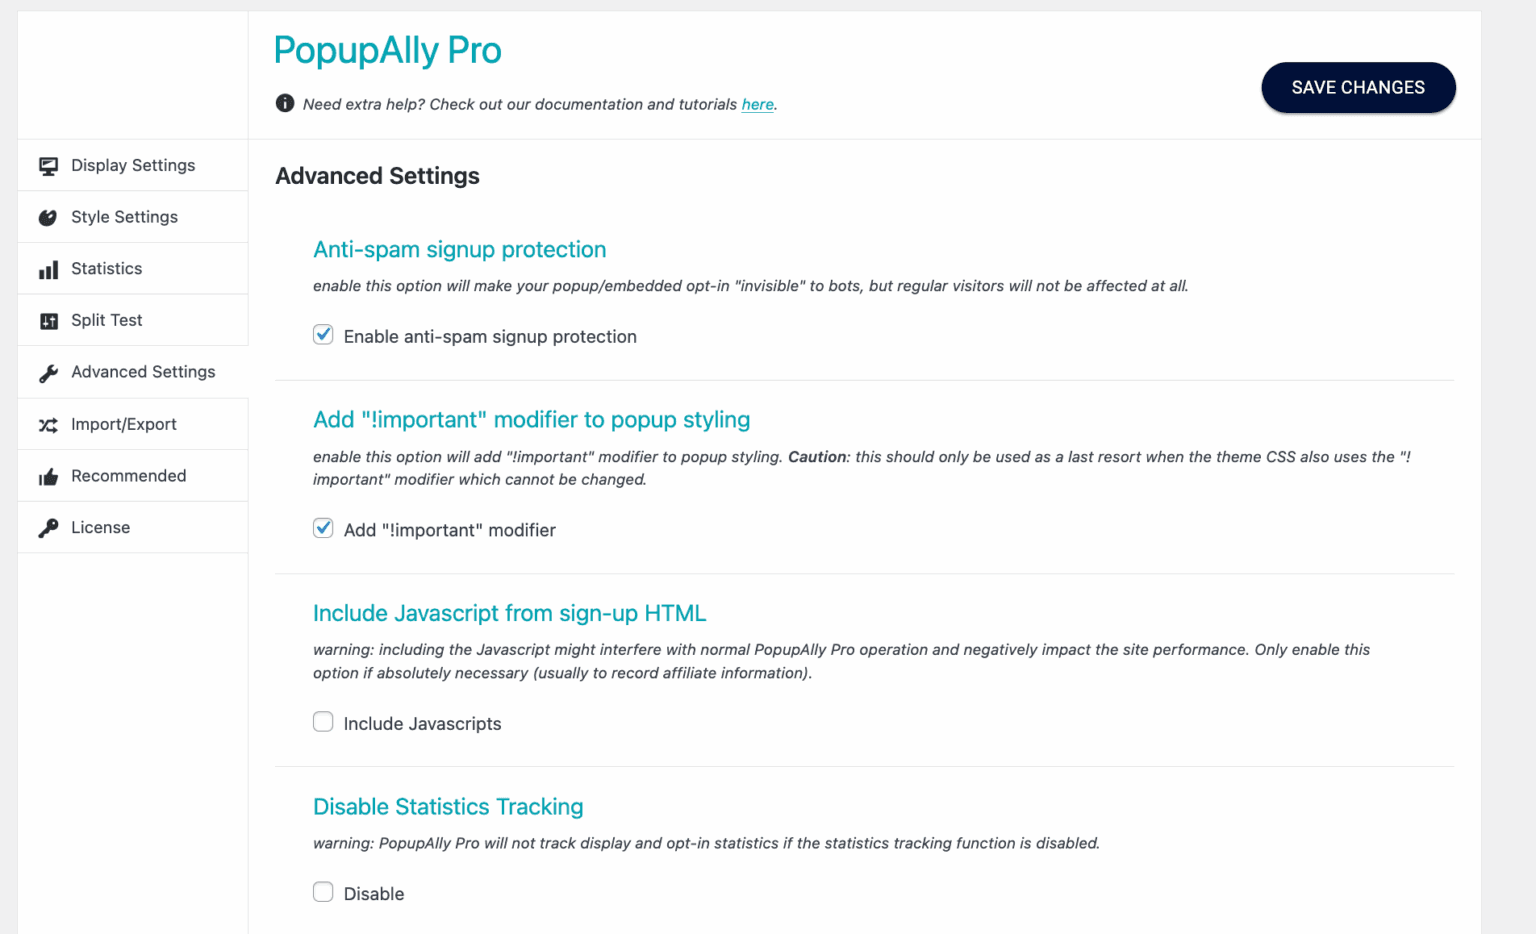Click the key icon beside License

[48, 527]
